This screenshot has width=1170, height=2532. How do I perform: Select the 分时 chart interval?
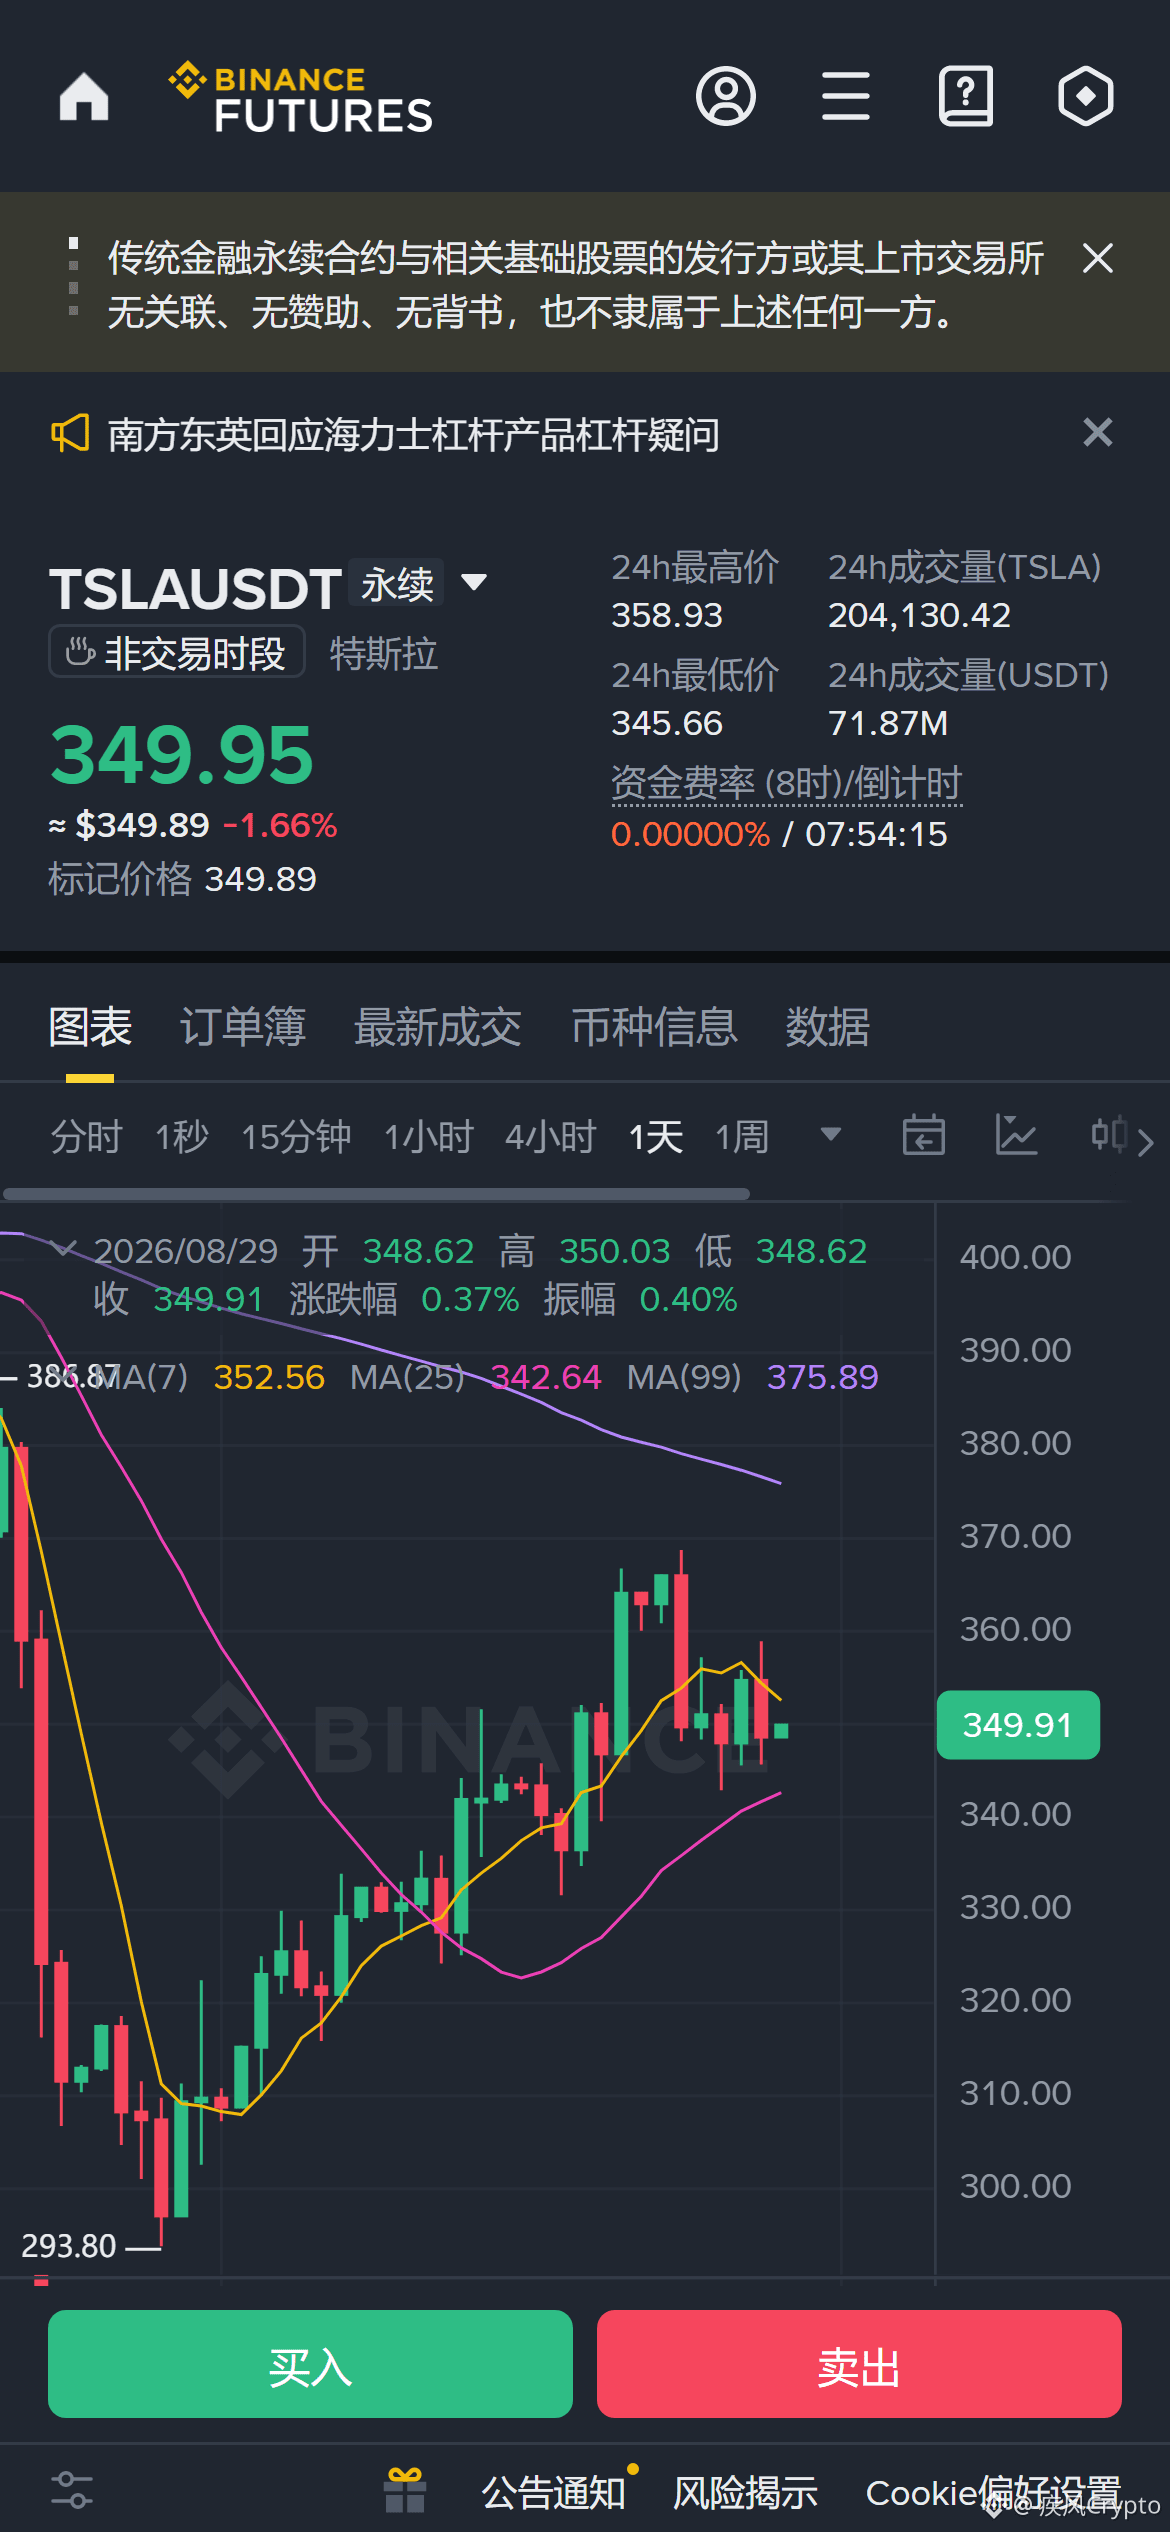click(x=86, y=1137)
